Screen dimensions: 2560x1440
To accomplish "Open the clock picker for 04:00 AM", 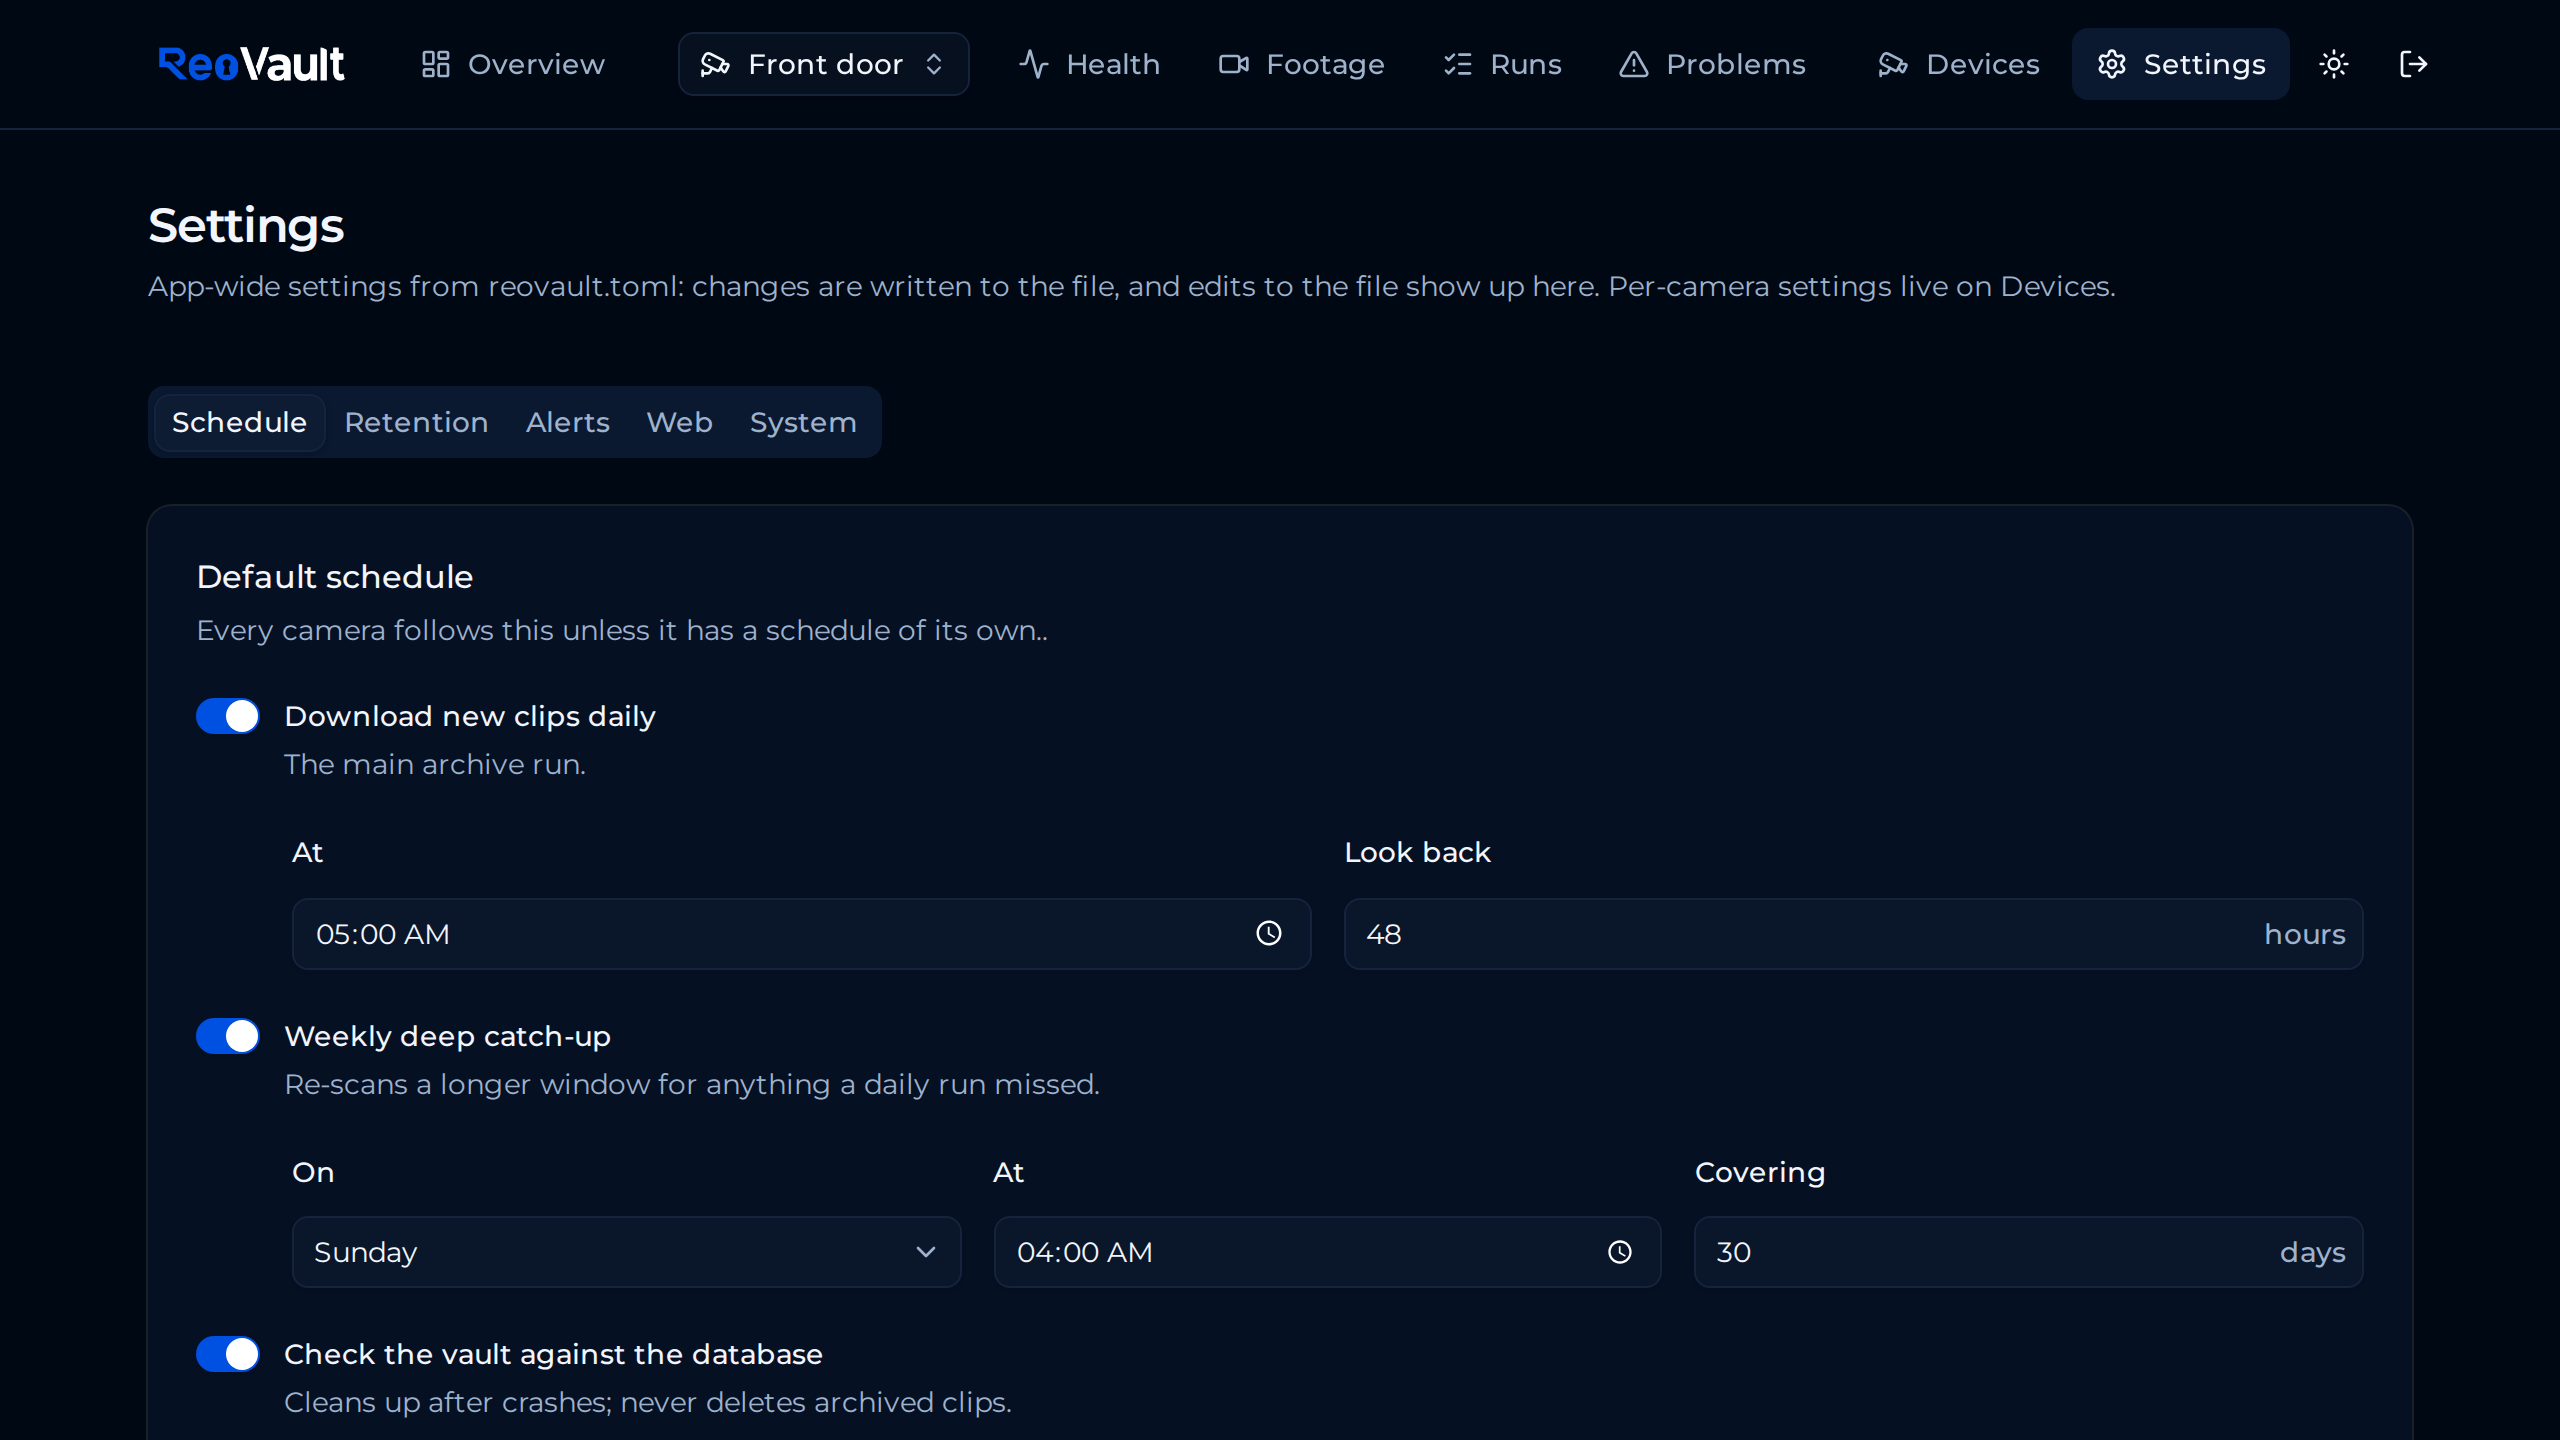I will point(1620,1252).
